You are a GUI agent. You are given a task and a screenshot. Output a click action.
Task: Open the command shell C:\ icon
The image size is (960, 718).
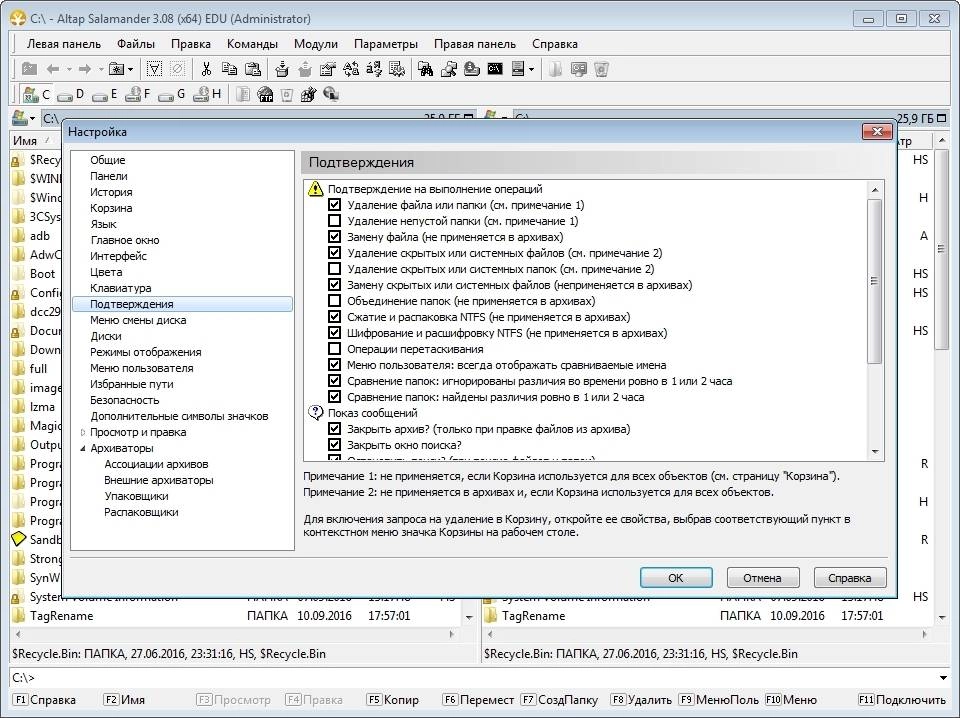pos(495,69)
